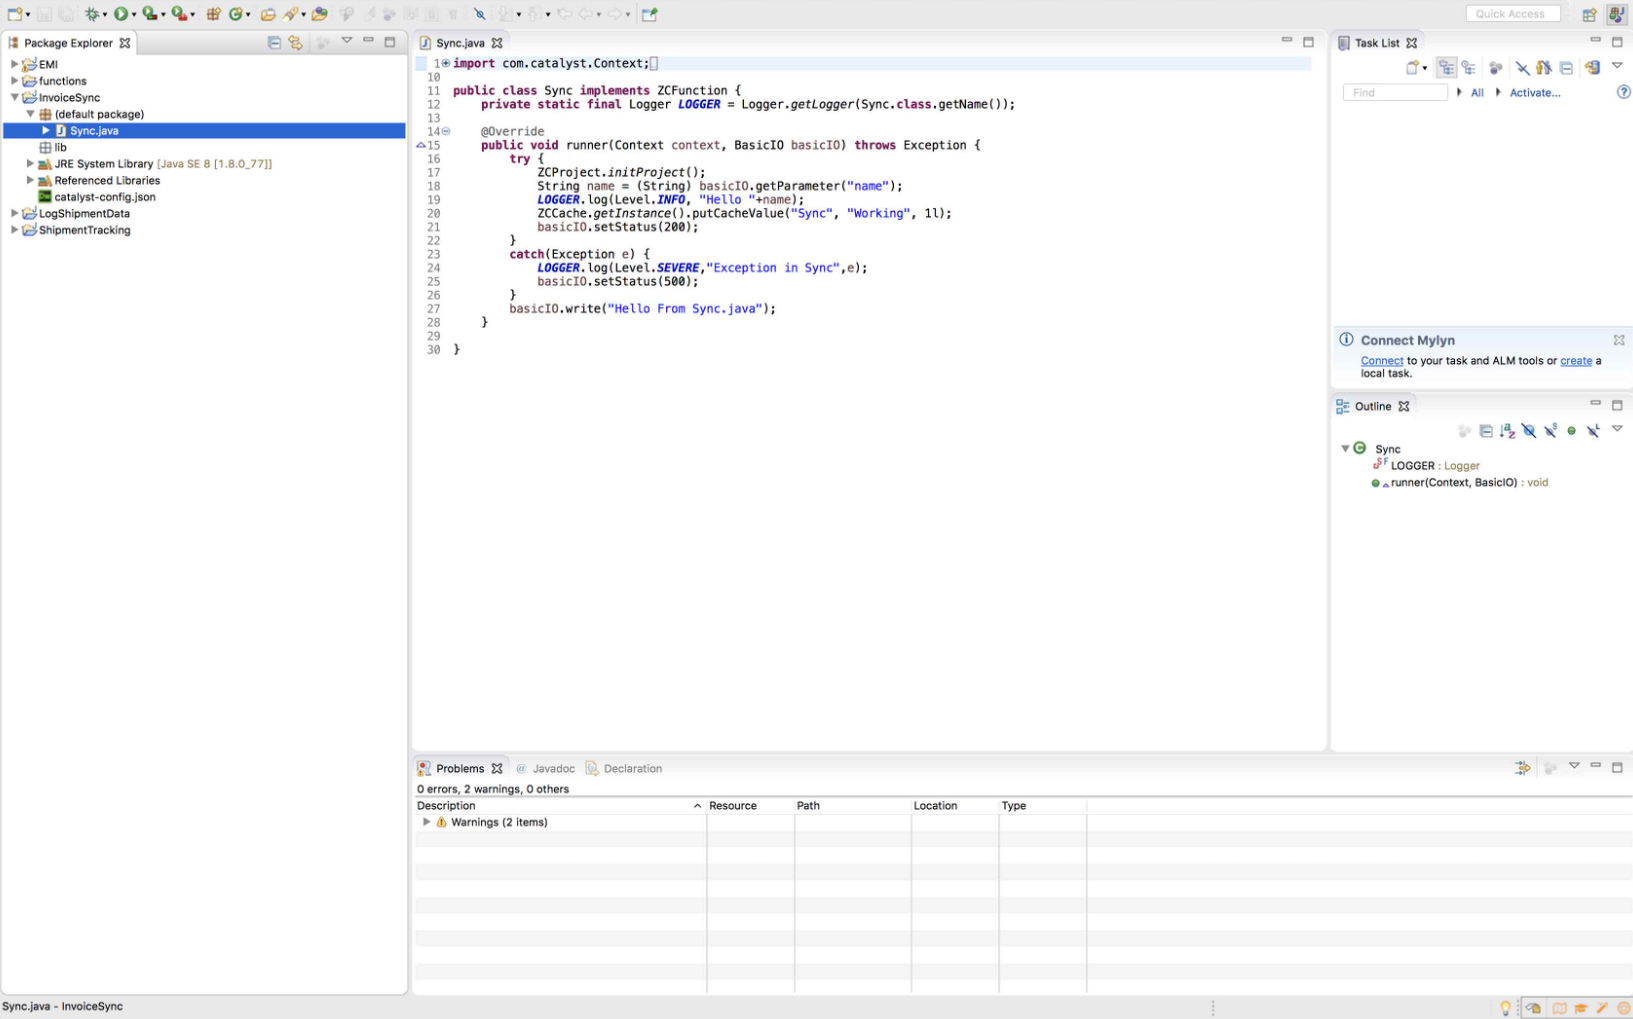The width and height of the screenshot is (1633, 1019).
Task: Expand the EMI project in Package Explorer
Action: click(13, 63)
